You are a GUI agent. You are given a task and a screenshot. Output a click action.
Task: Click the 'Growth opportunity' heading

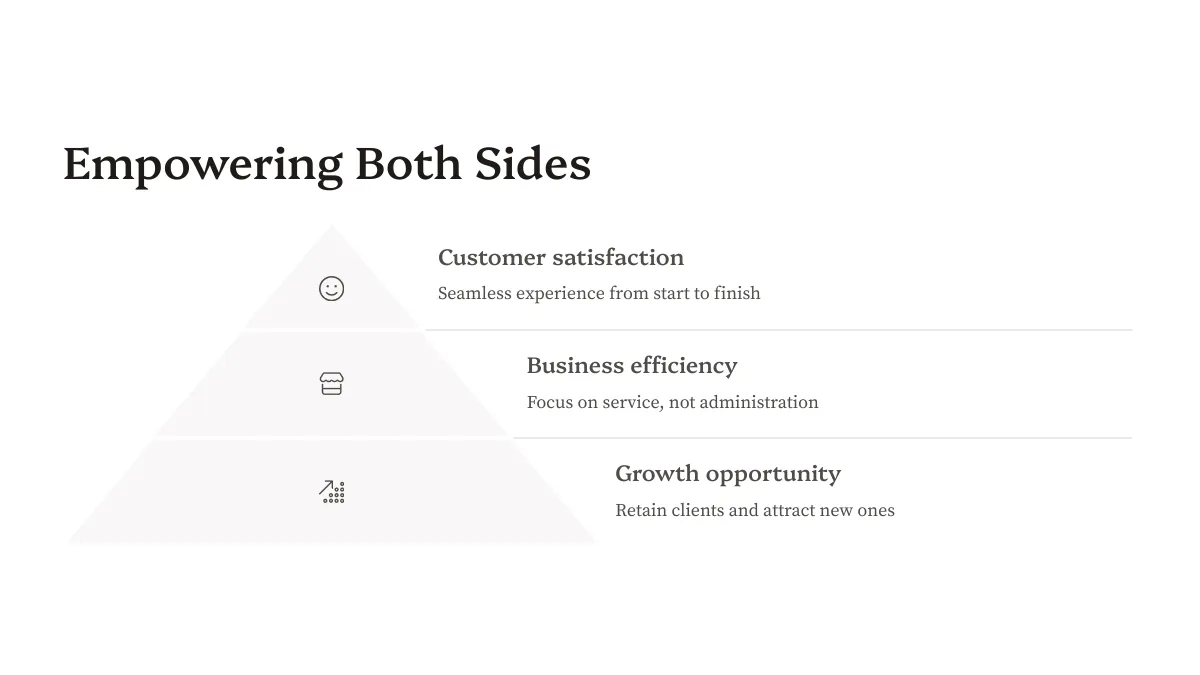pos(728,474)
